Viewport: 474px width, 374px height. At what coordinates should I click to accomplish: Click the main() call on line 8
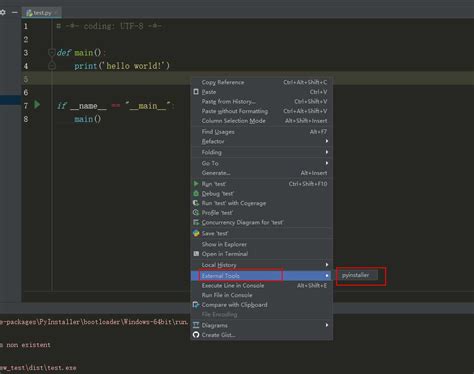pos(87,119)
